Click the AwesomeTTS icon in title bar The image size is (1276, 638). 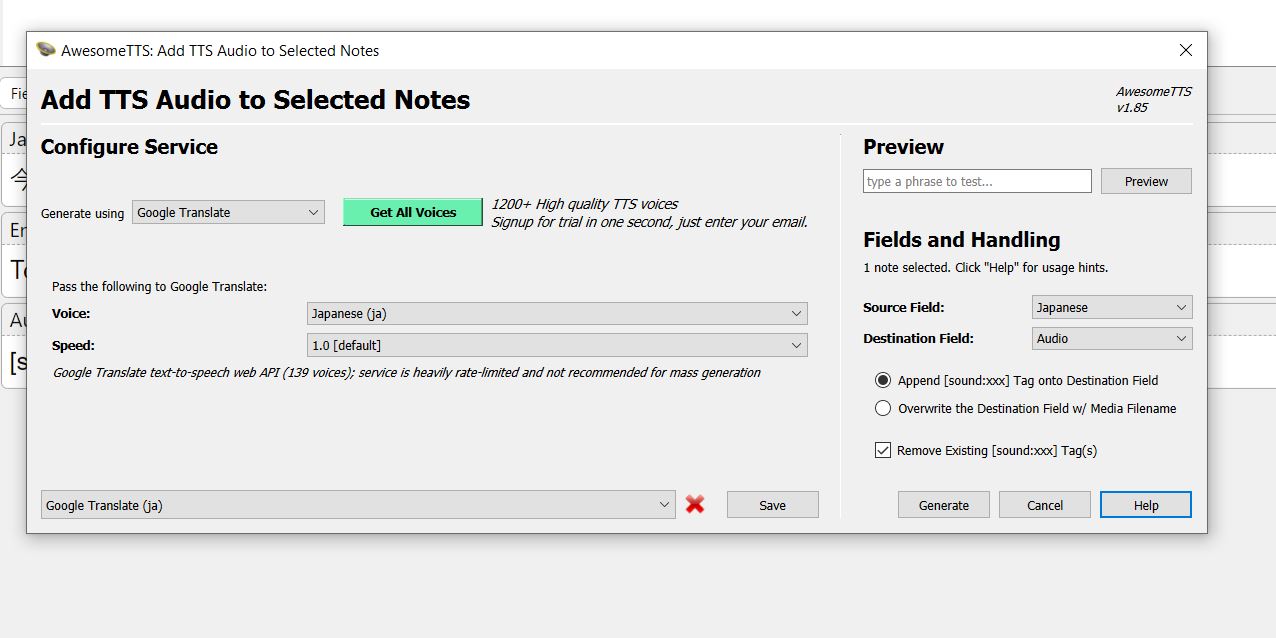(x=45, y=50)
